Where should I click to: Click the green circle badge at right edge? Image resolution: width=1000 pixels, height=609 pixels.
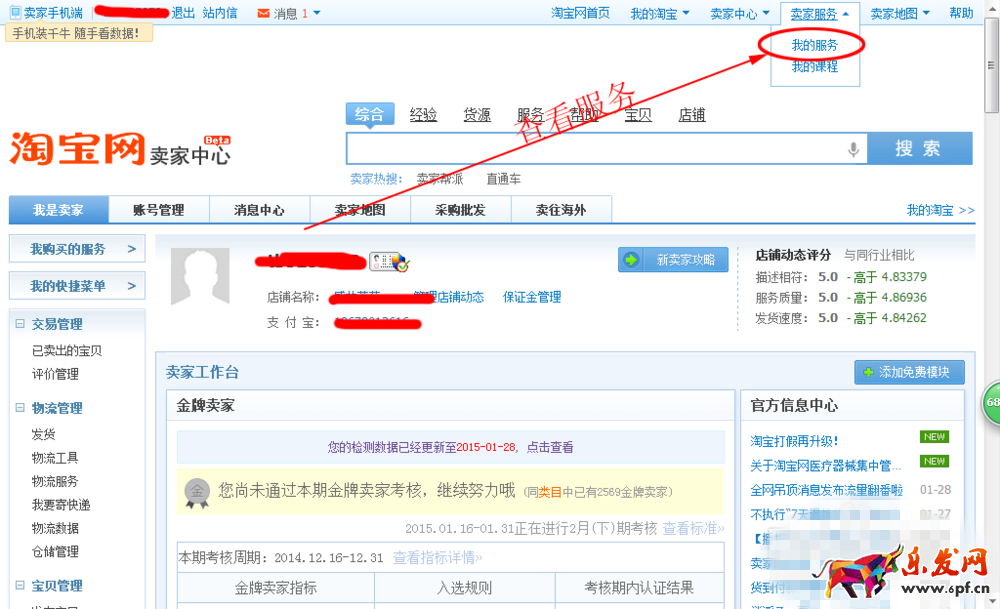click(x=991, y=402)
